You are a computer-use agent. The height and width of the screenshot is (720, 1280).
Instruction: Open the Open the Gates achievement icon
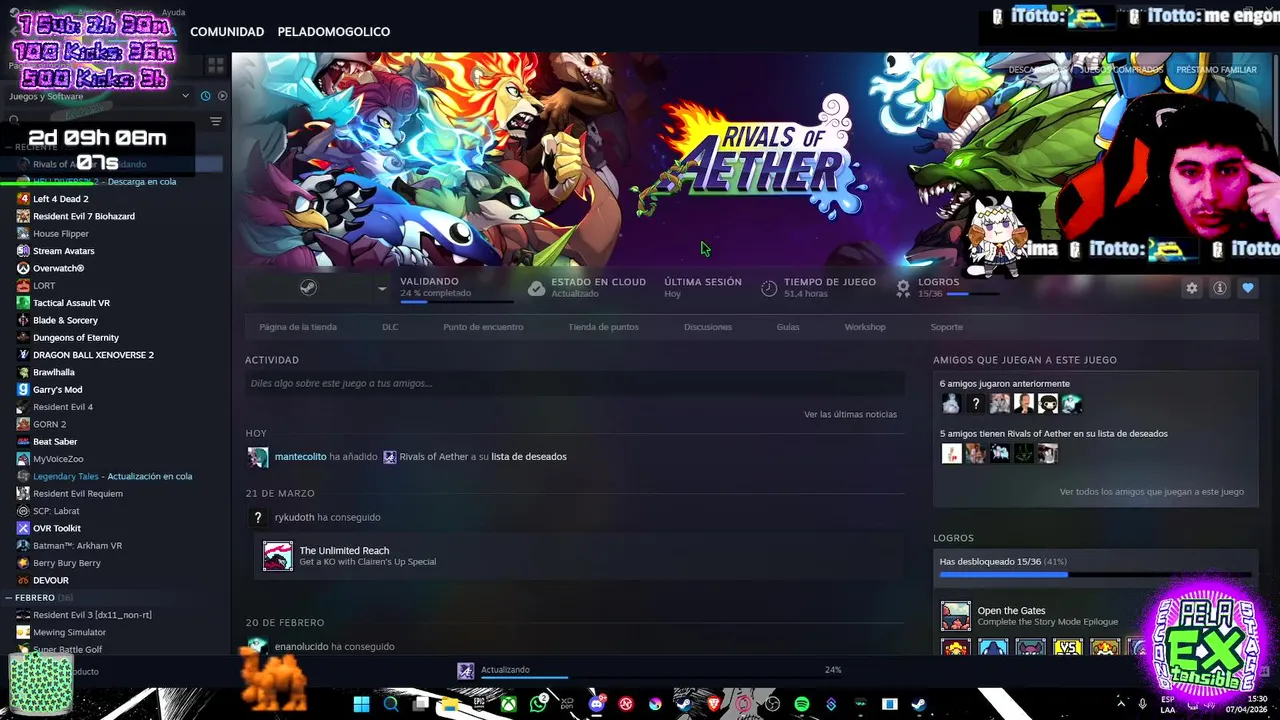point(955,616)
